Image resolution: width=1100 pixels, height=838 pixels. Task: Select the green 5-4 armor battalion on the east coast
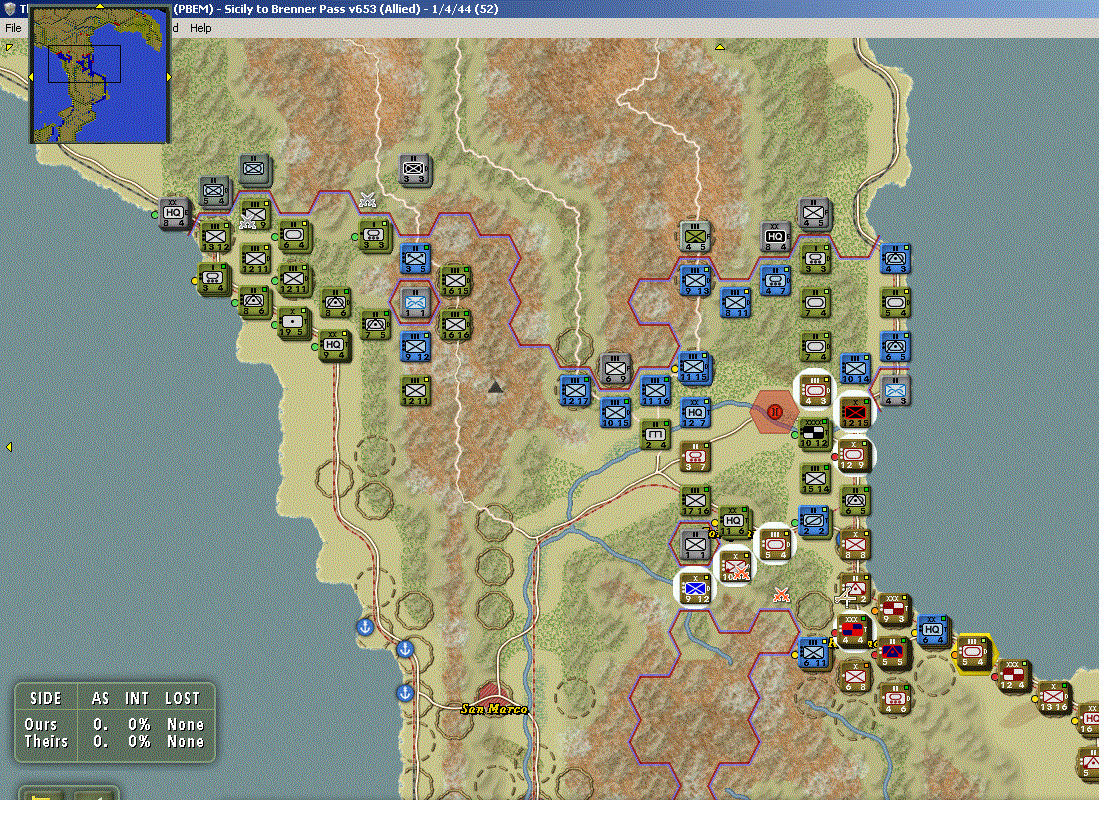point(895,302)
